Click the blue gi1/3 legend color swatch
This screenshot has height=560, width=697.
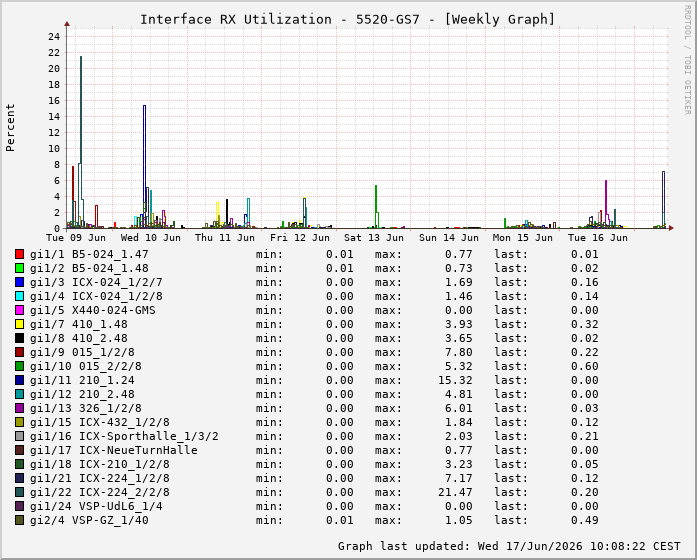19,282
